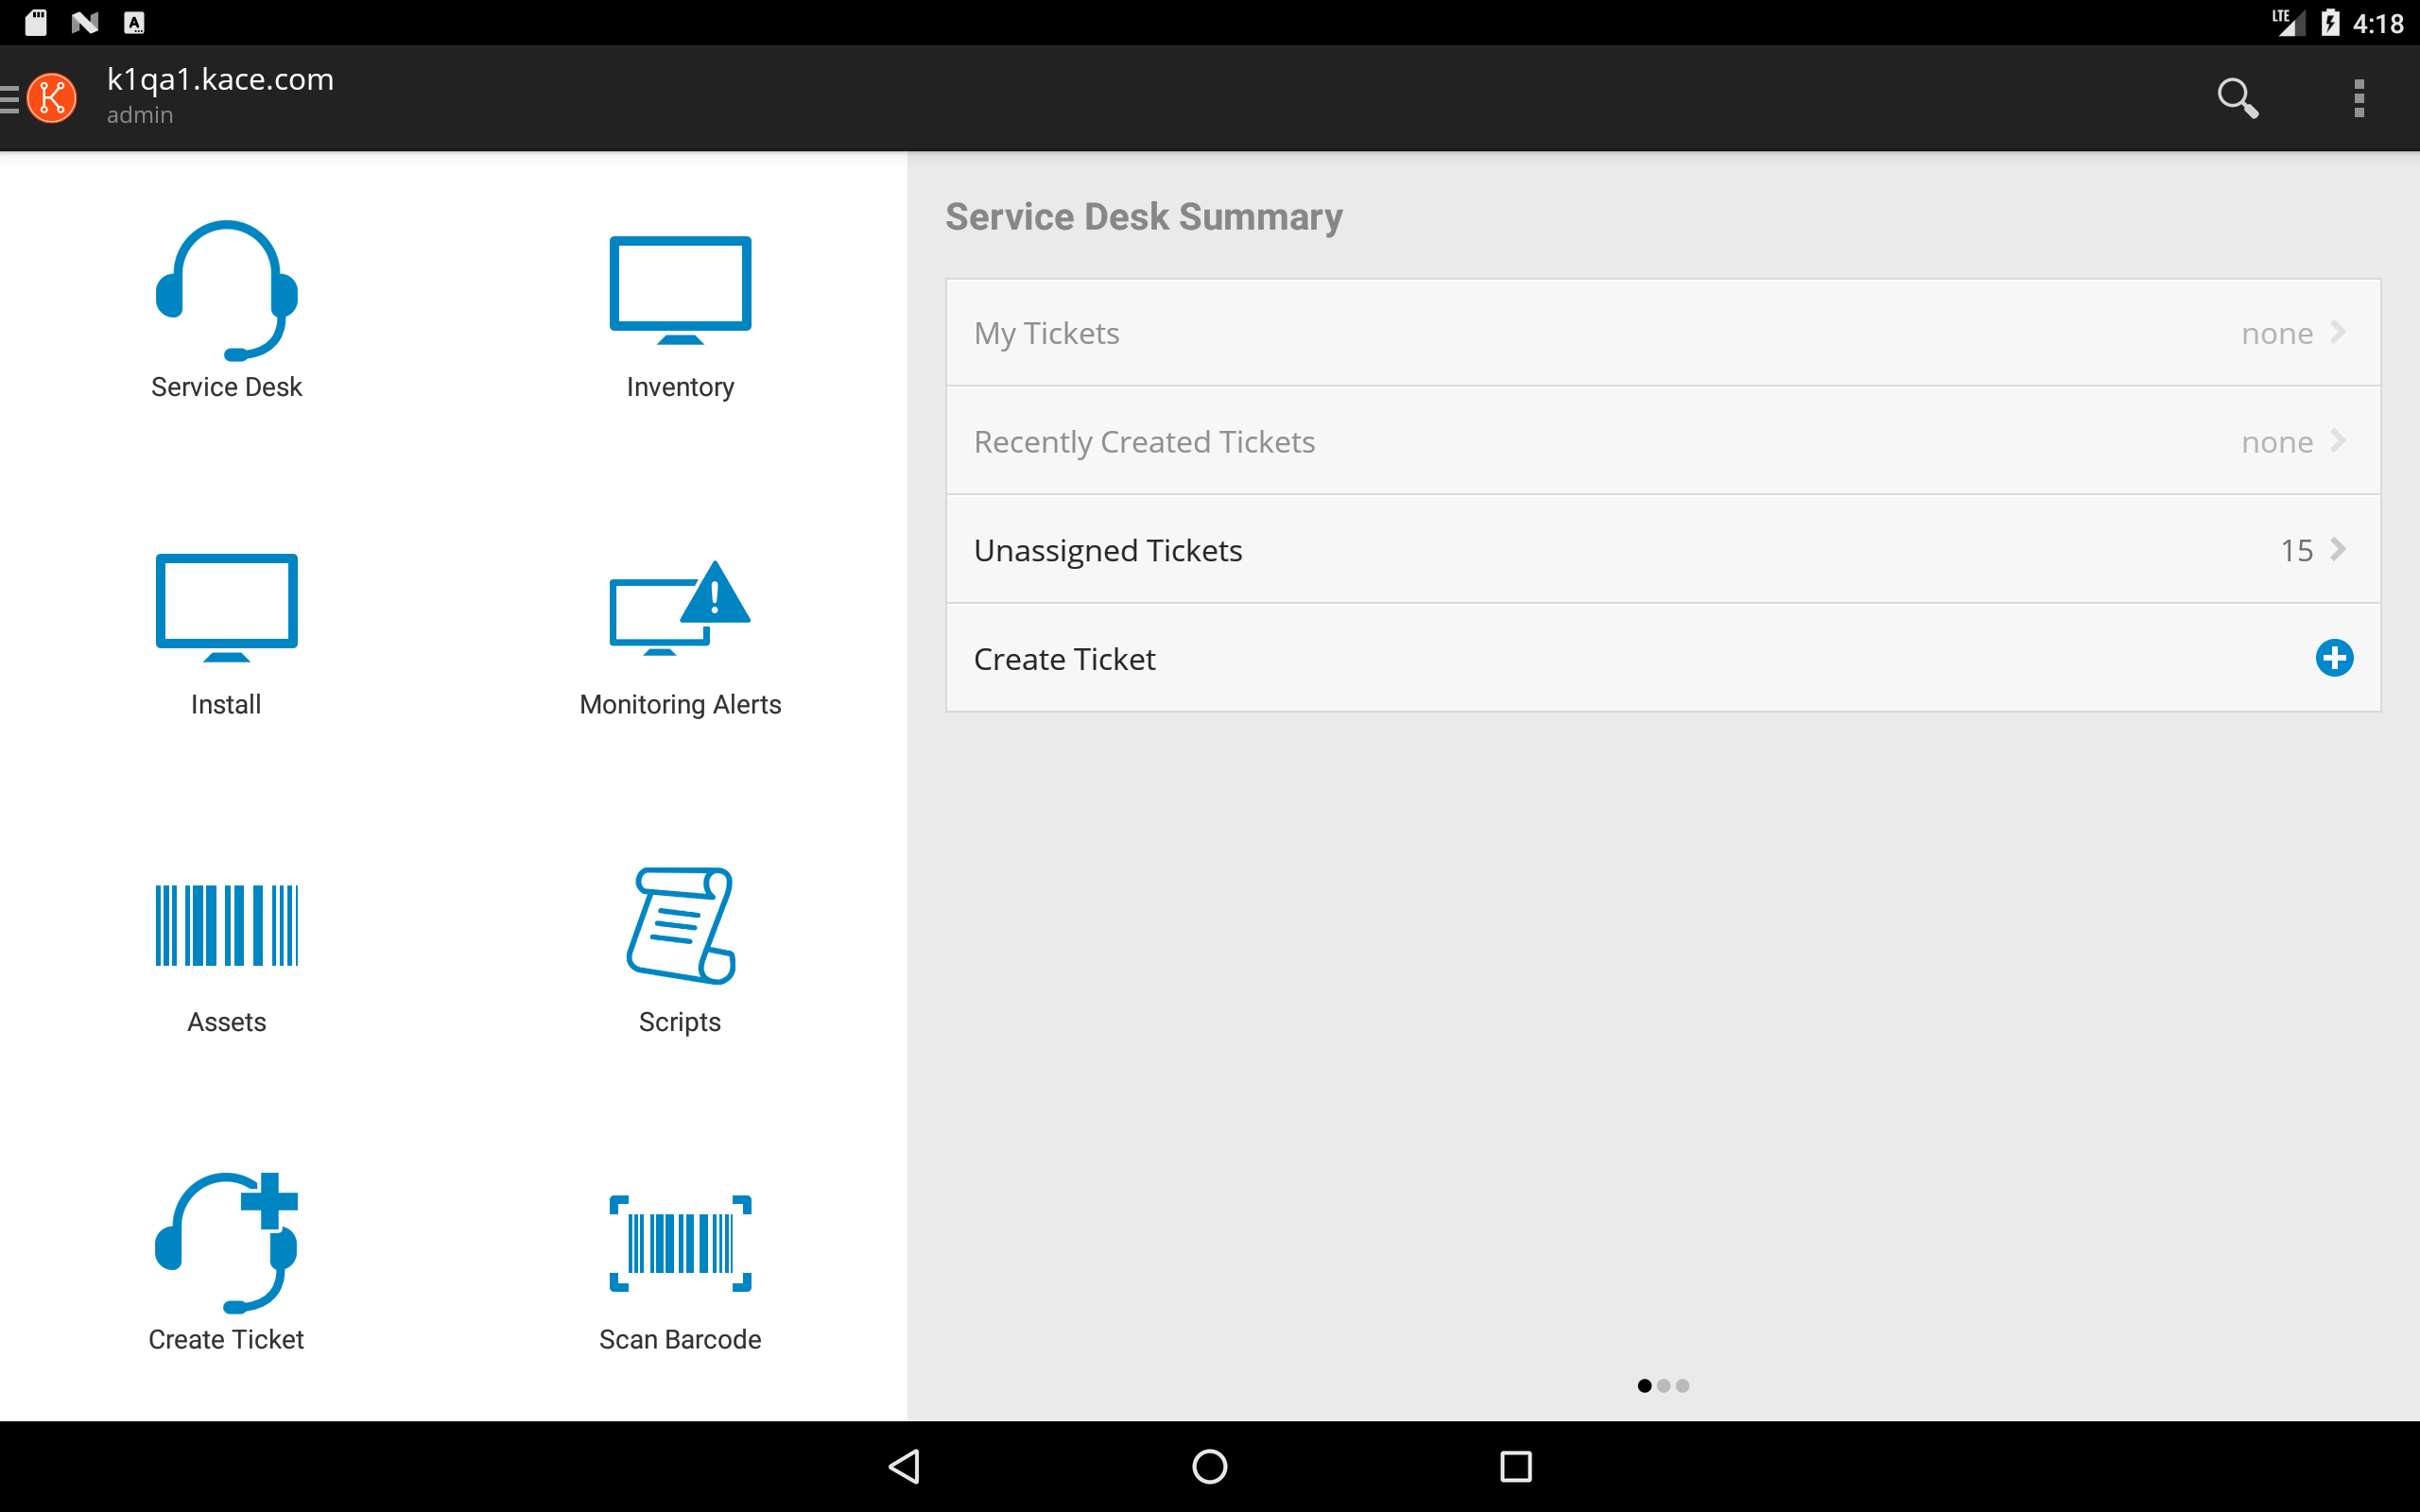Switch to third summary page dot

click(1683, 1386)
